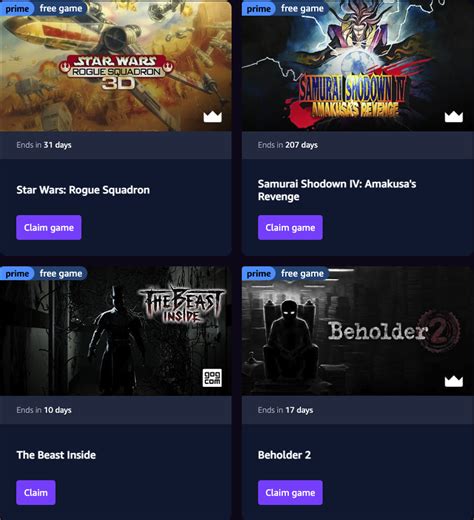The height and width of the screenshot is (520, 474).
Task: Open Star Wars Rogue Squadron 3D artwork
Action: (x=116, y=66)
